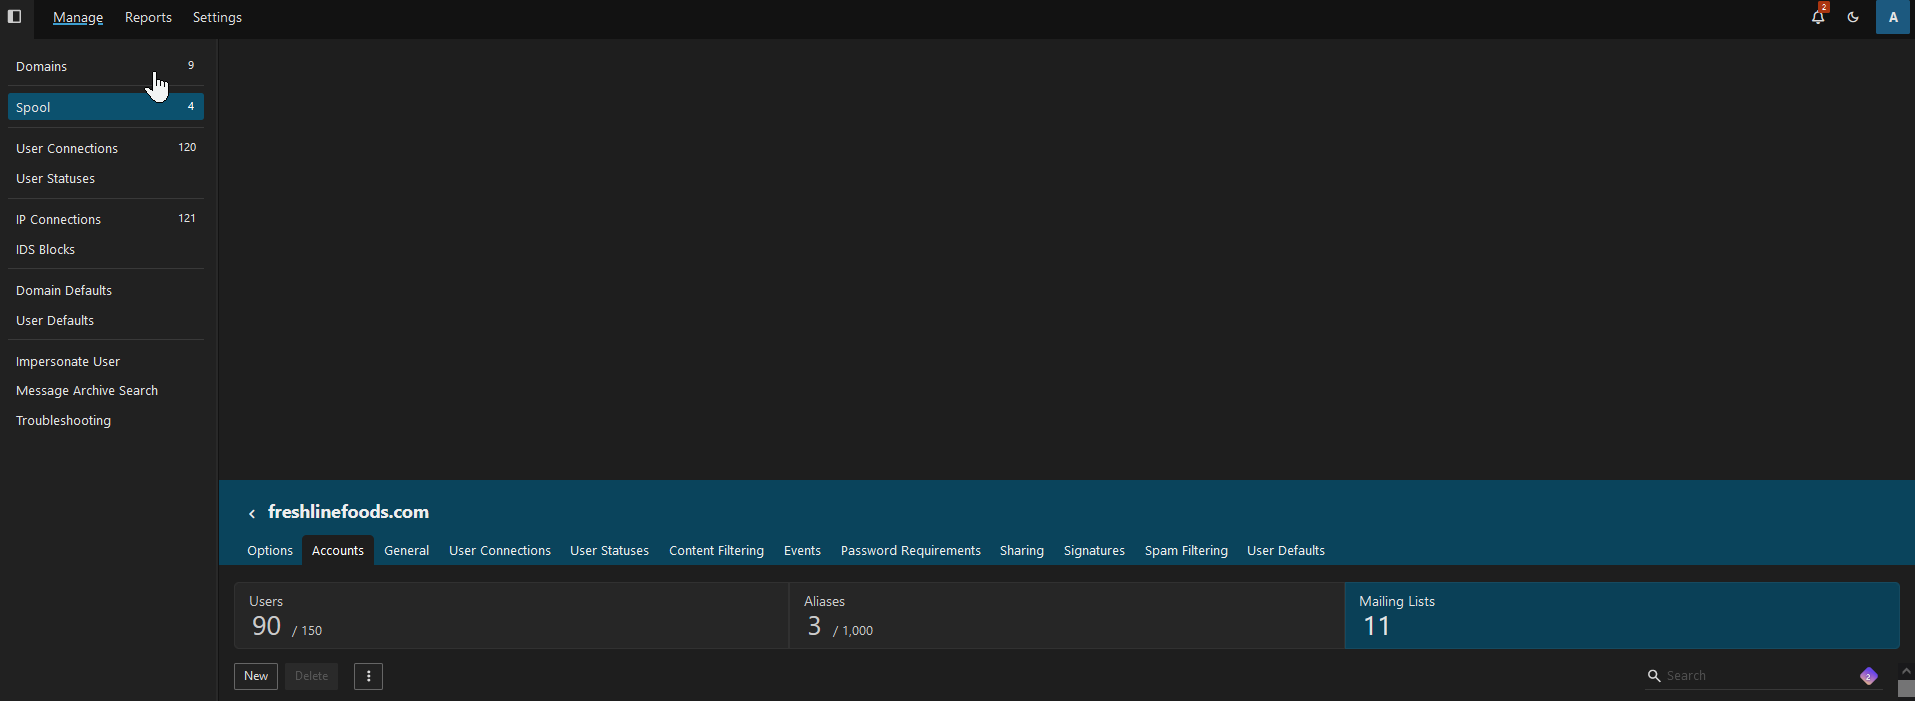
Task: Open the notifications bell
Action: click(1817, 17)
